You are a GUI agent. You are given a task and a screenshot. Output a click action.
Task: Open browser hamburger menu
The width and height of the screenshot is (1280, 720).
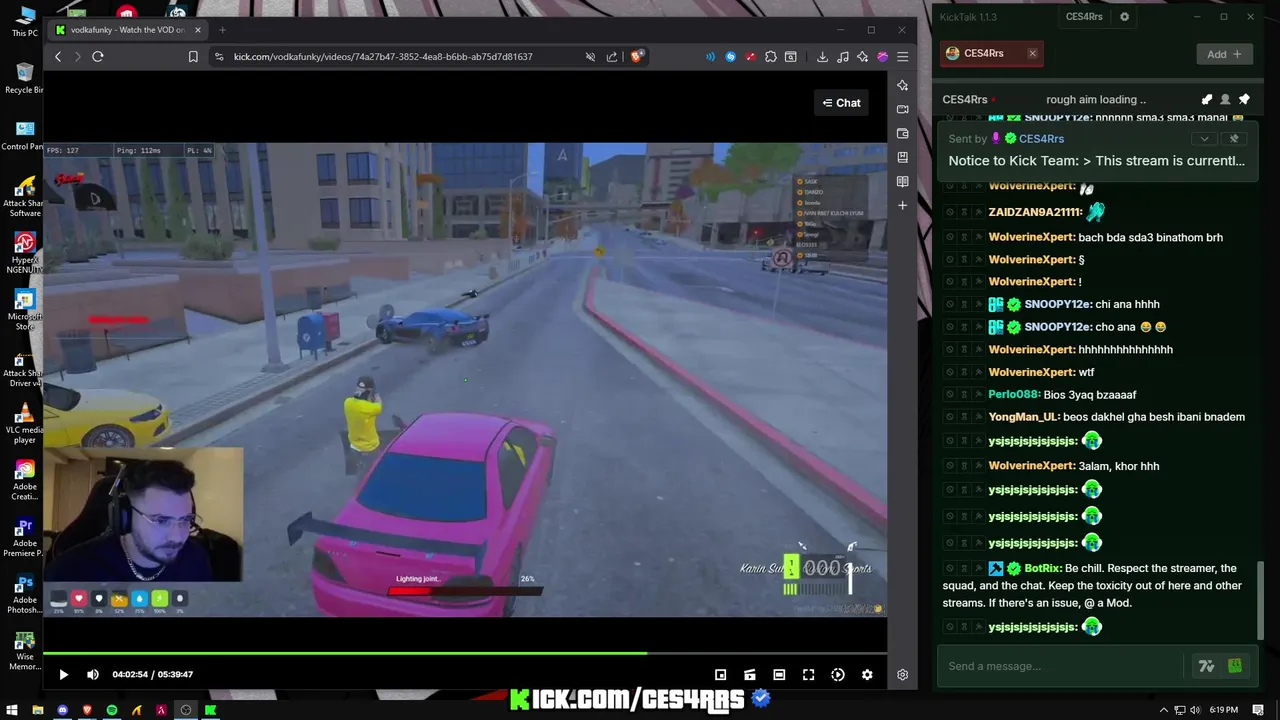[x=902, y=57]
